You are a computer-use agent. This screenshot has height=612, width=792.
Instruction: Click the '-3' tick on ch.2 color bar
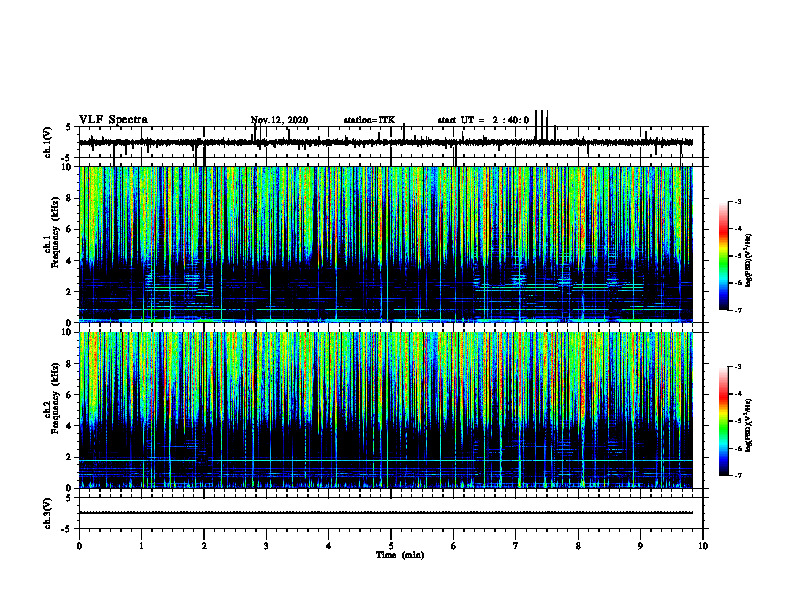point(738,367)
